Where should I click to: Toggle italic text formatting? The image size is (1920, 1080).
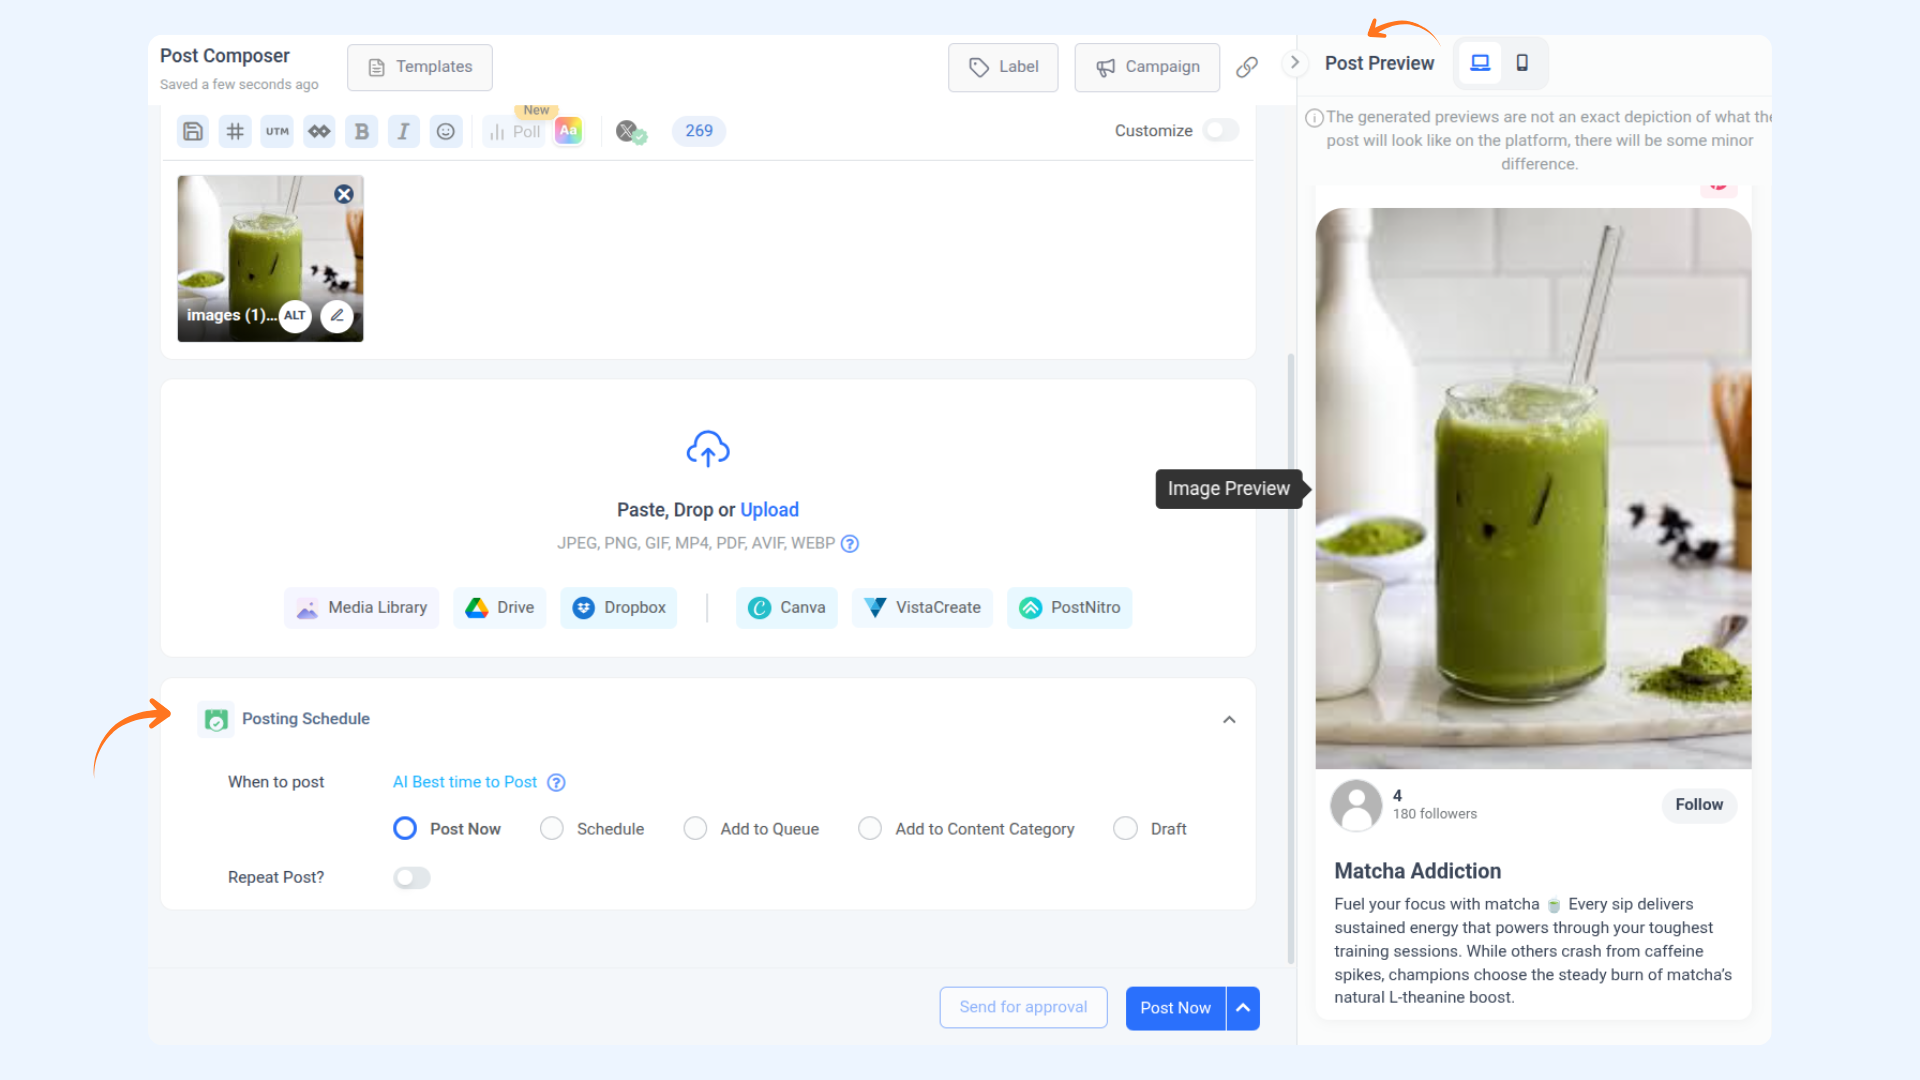pyautogui.click(x=403, y=131)
